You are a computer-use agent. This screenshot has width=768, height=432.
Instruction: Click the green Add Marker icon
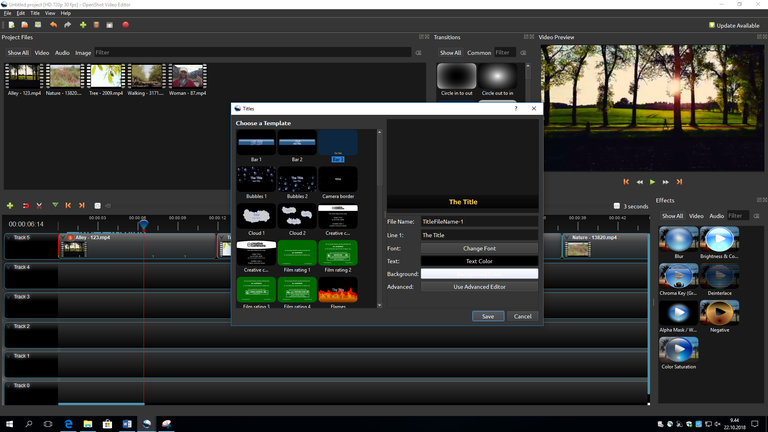(x=54, y=205)
